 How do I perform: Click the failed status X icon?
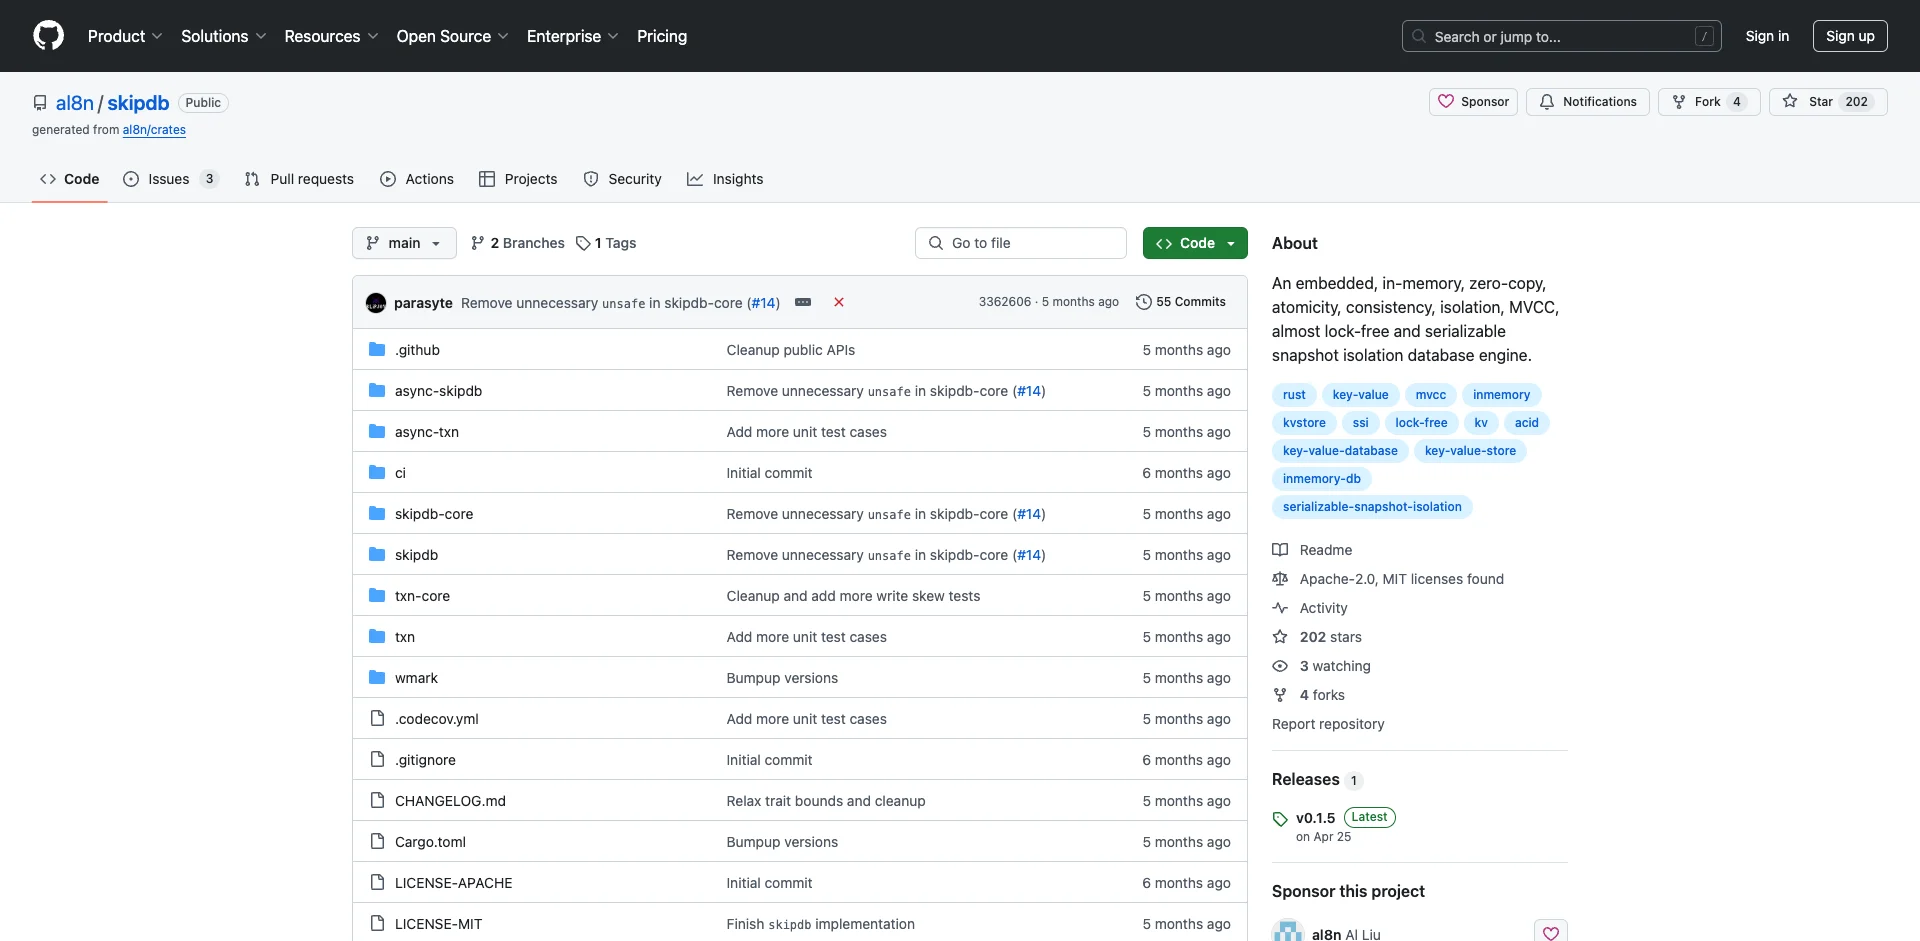click(x=839, y=302)
